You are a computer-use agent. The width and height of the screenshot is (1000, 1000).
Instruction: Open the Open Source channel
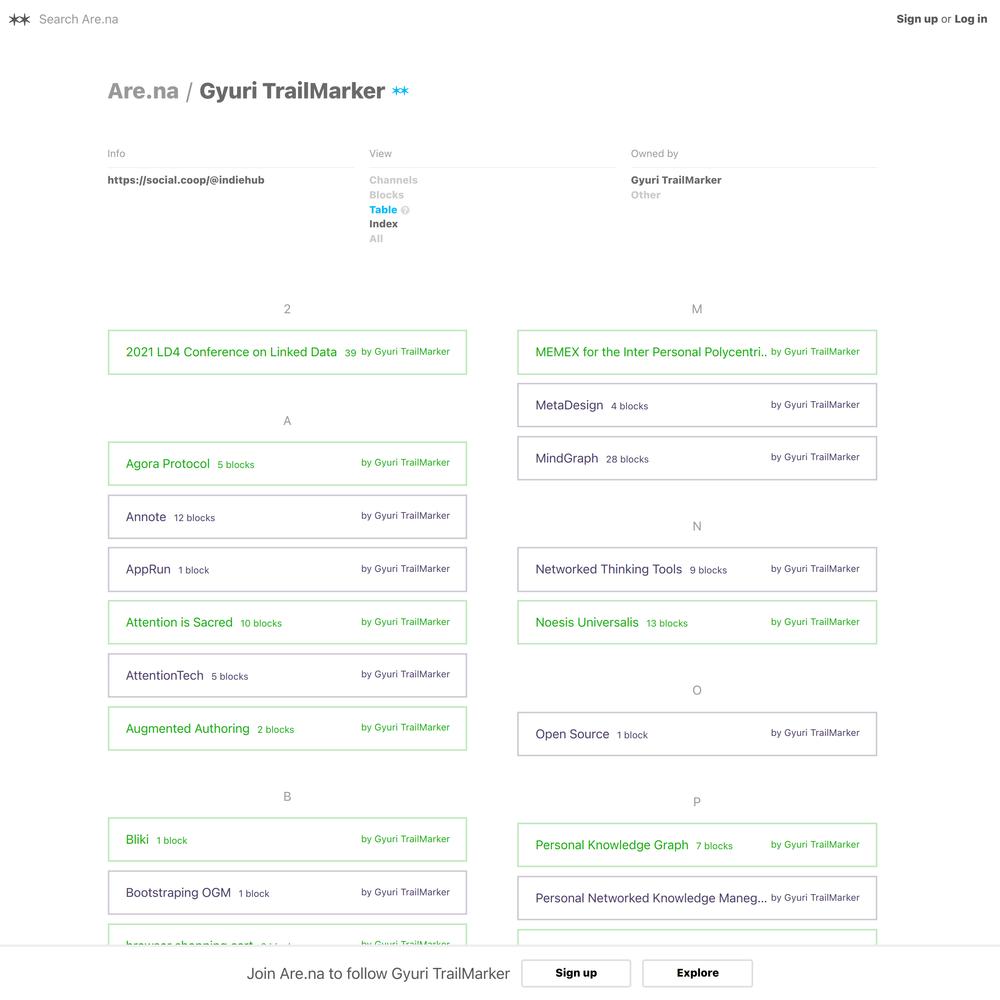point(697,734)
